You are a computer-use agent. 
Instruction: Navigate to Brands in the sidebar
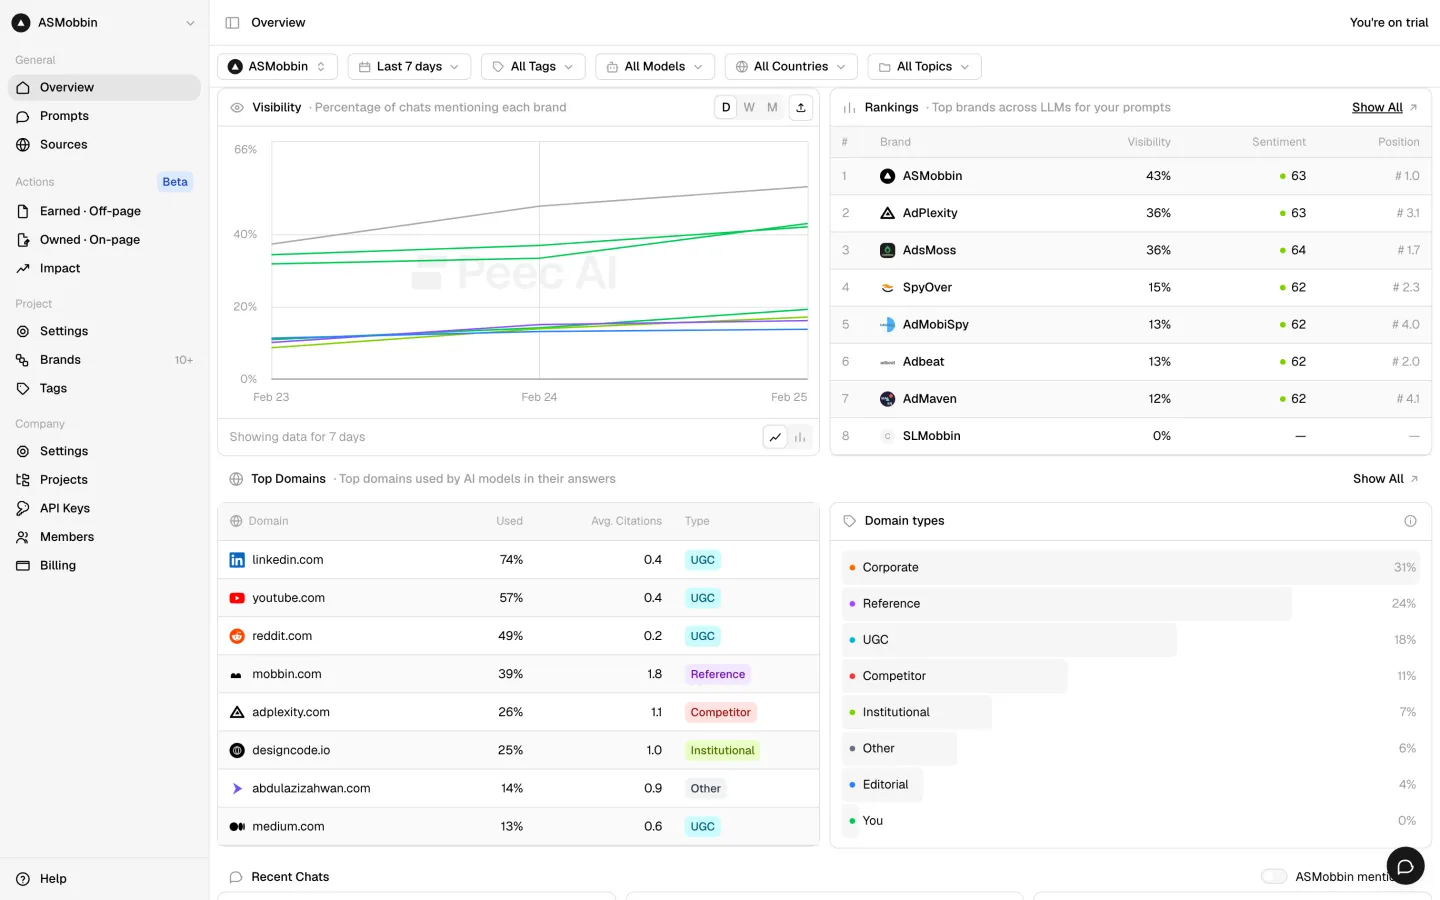tap(104, 360)
